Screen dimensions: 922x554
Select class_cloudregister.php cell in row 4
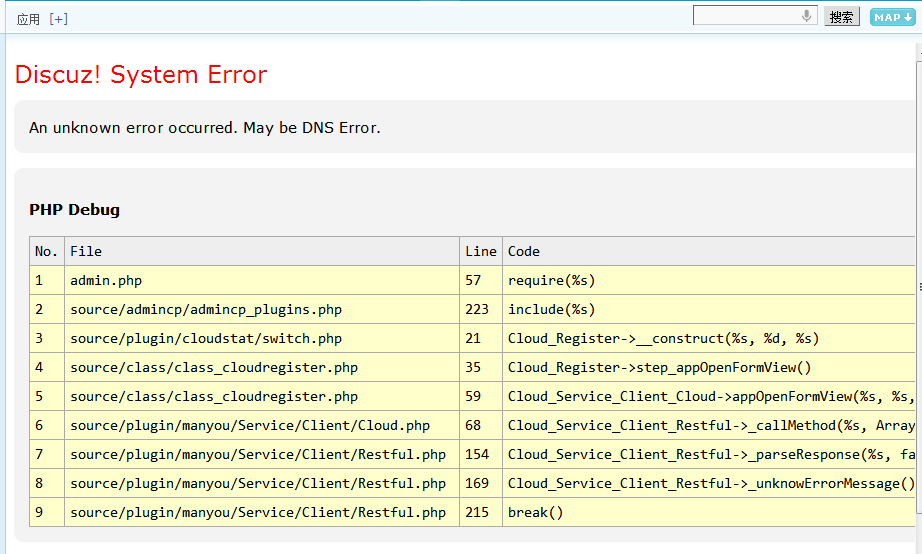coord(262,367)
